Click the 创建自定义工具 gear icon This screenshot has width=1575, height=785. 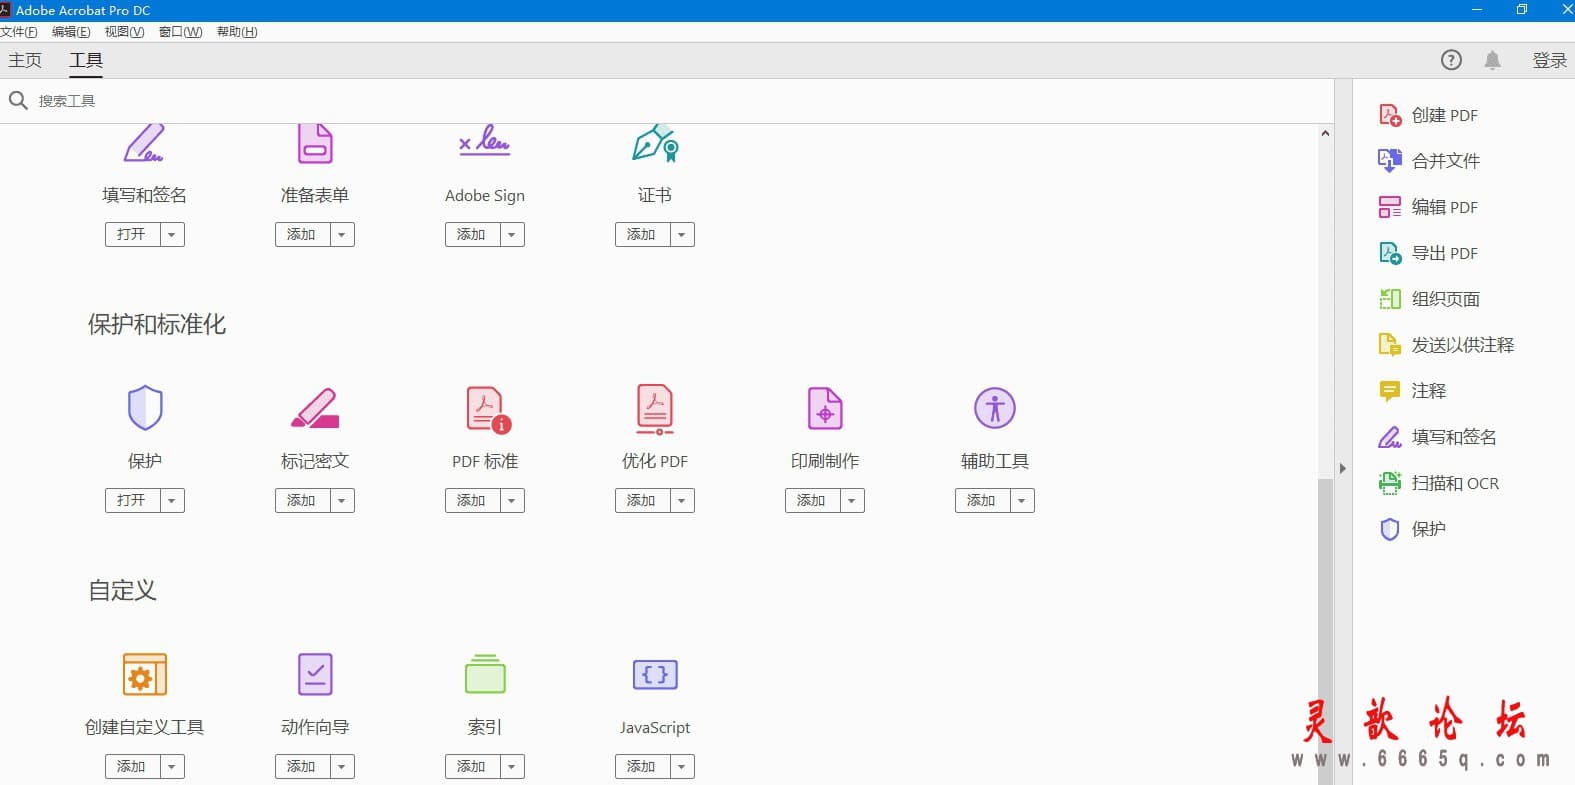coord(145,675)
